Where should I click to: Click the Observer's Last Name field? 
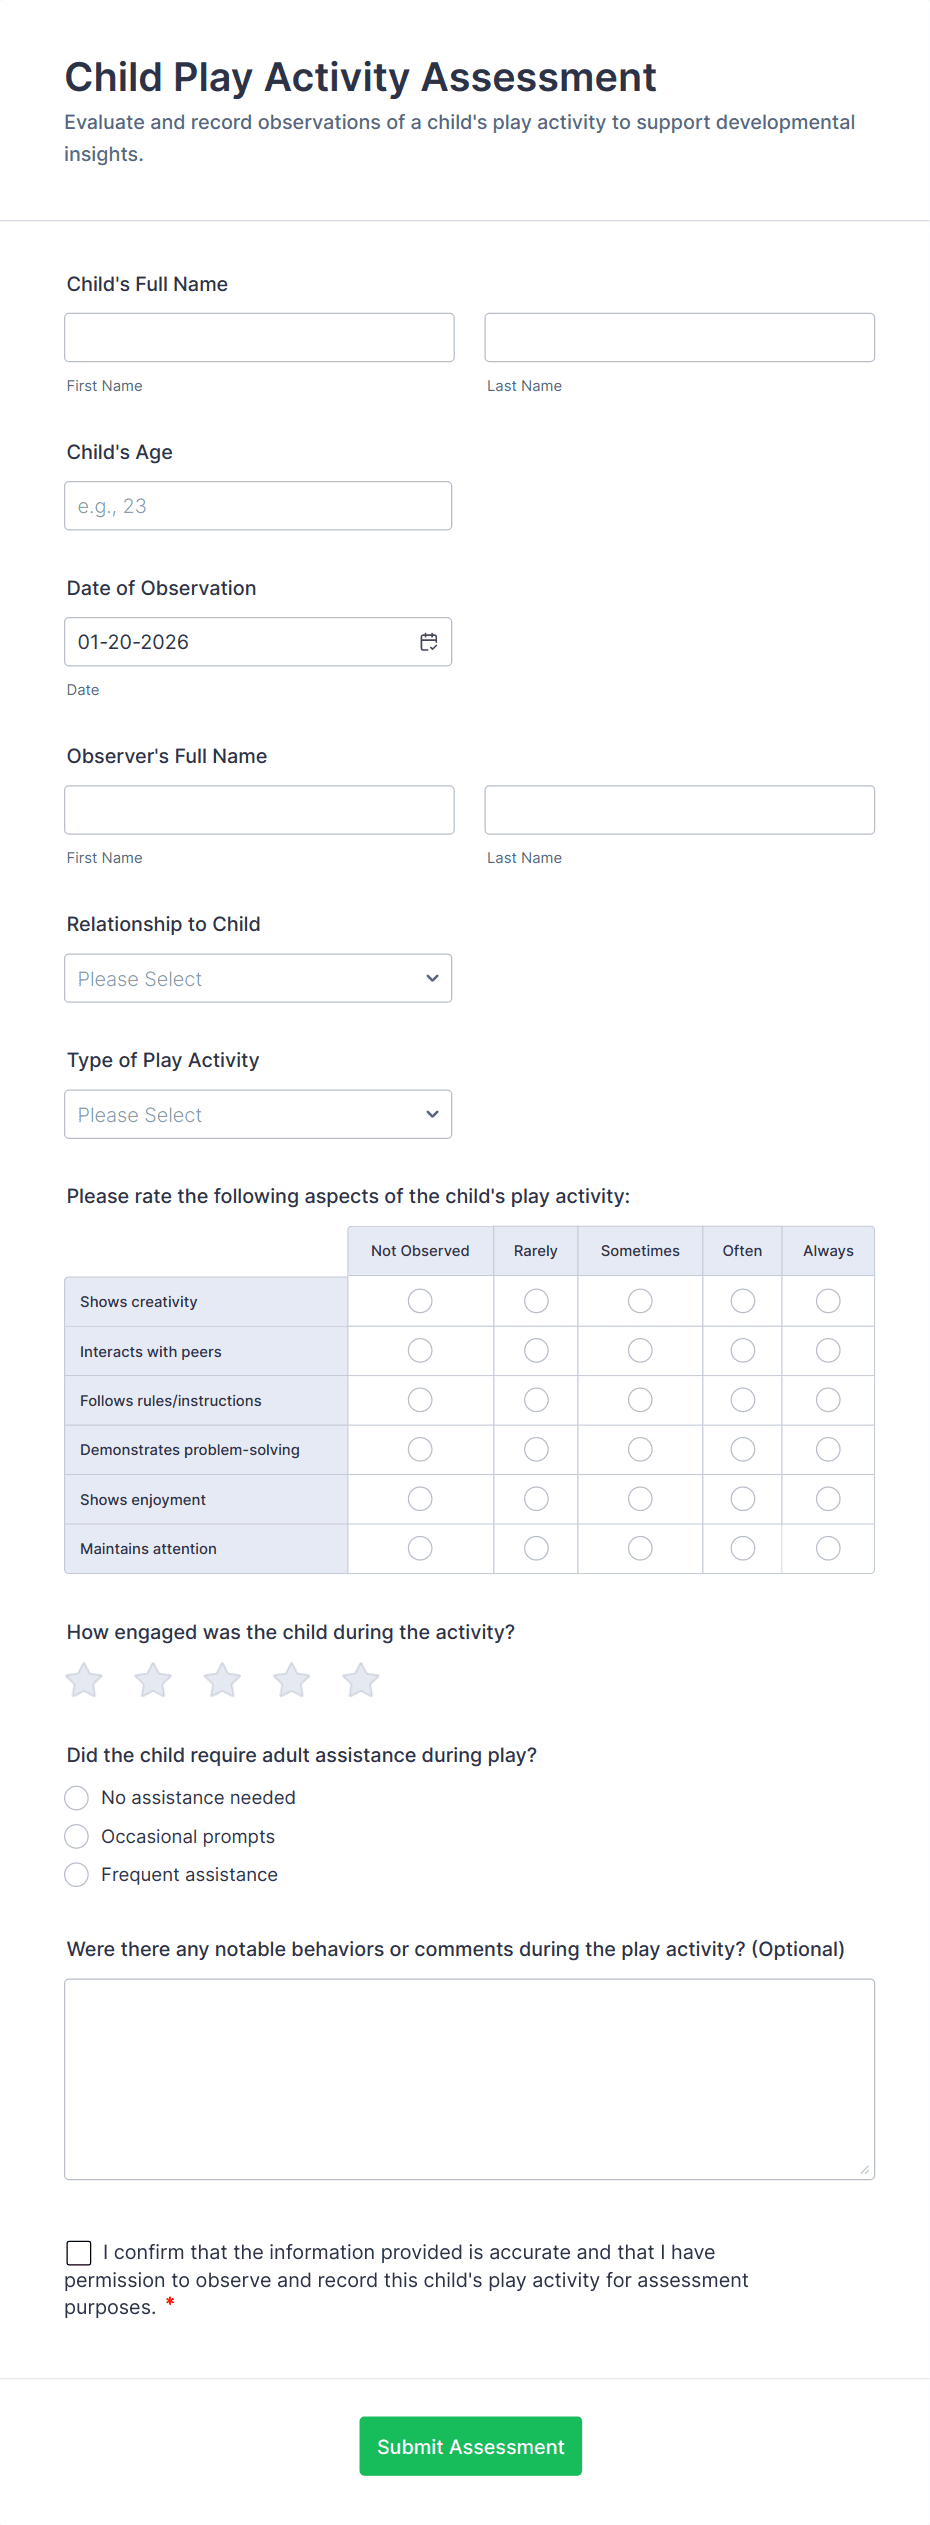pyautogui.click(x=679, y=809)
